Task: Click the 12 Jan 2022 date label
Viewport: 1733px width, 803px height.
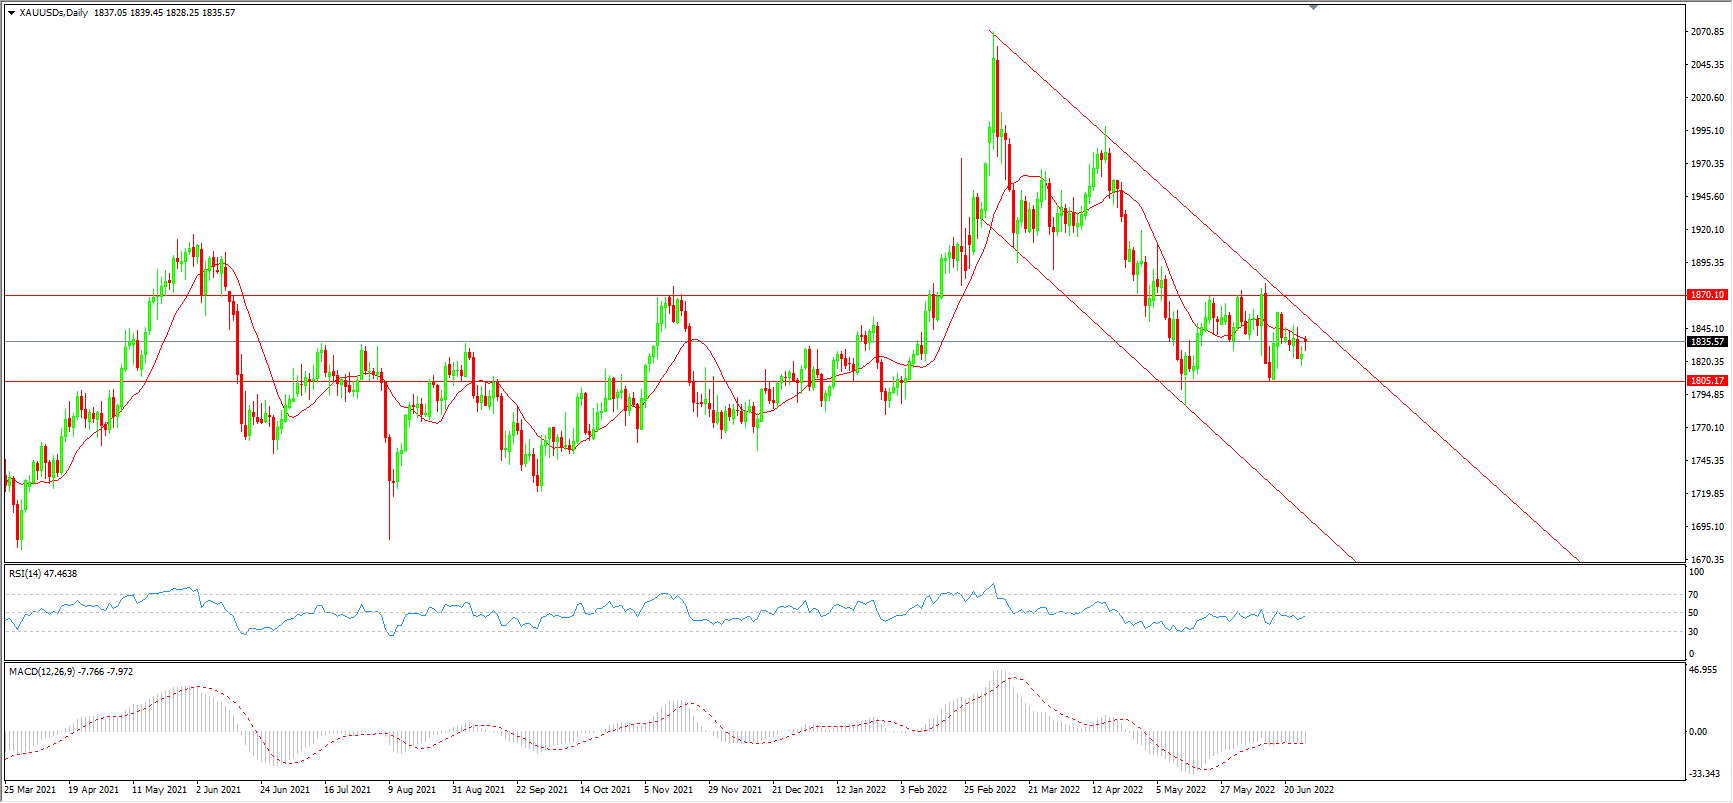Action: pos(861,790)
